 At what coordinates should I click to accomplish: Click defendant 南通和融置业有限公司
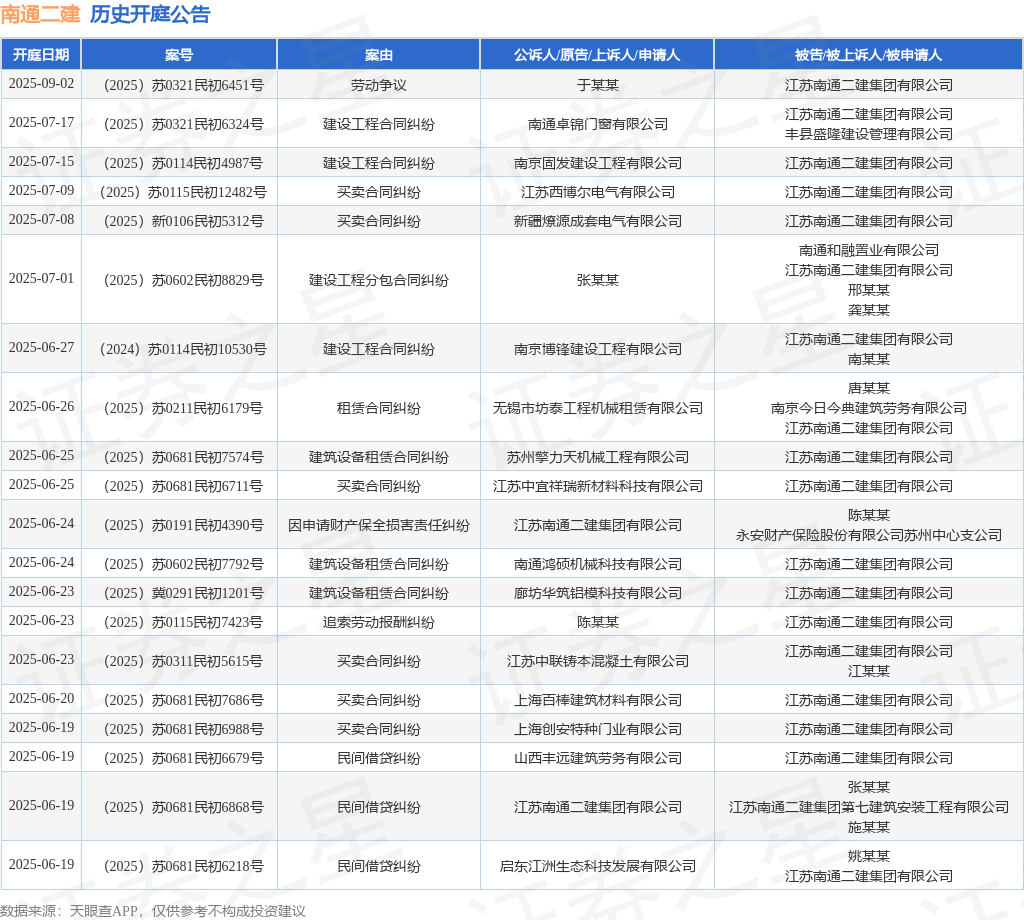(x=869, y=250)
